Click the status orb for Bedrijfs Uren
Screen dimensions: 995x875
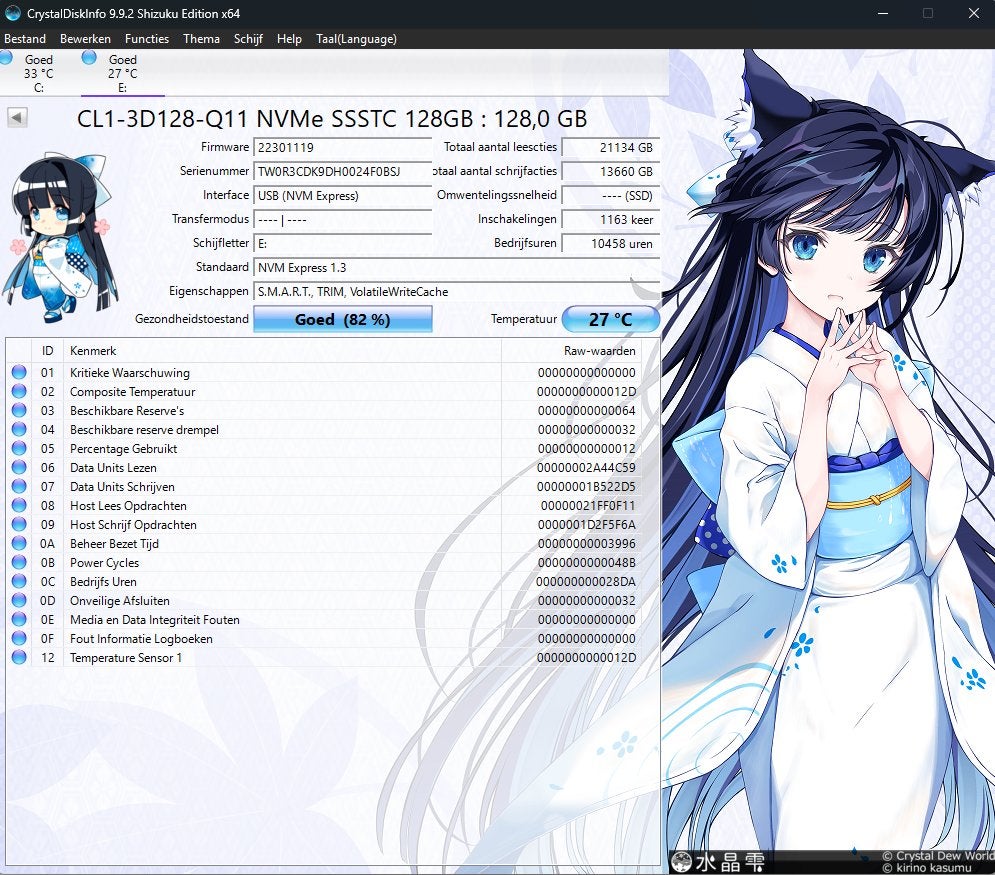pos(19,581)
